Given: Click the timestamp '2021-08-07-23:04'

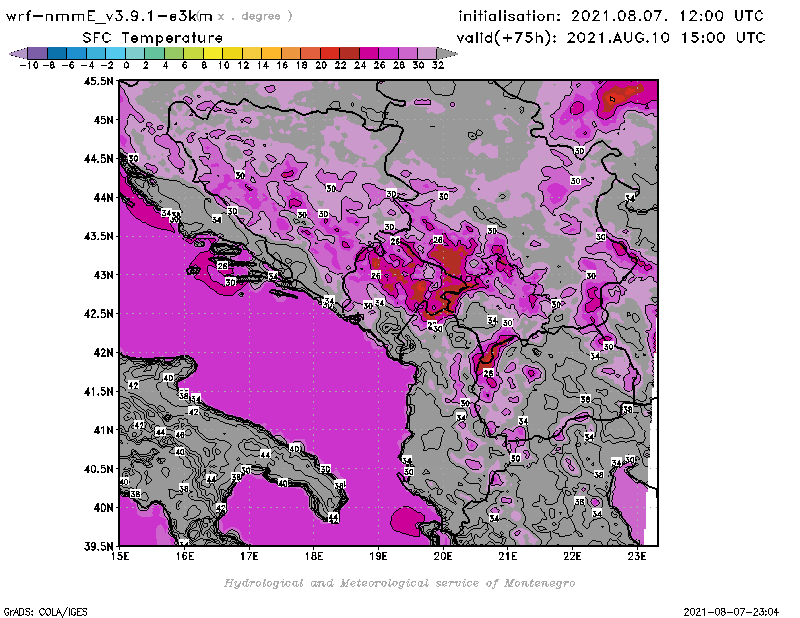Looking at the screenshot, I should click(731, 612).
